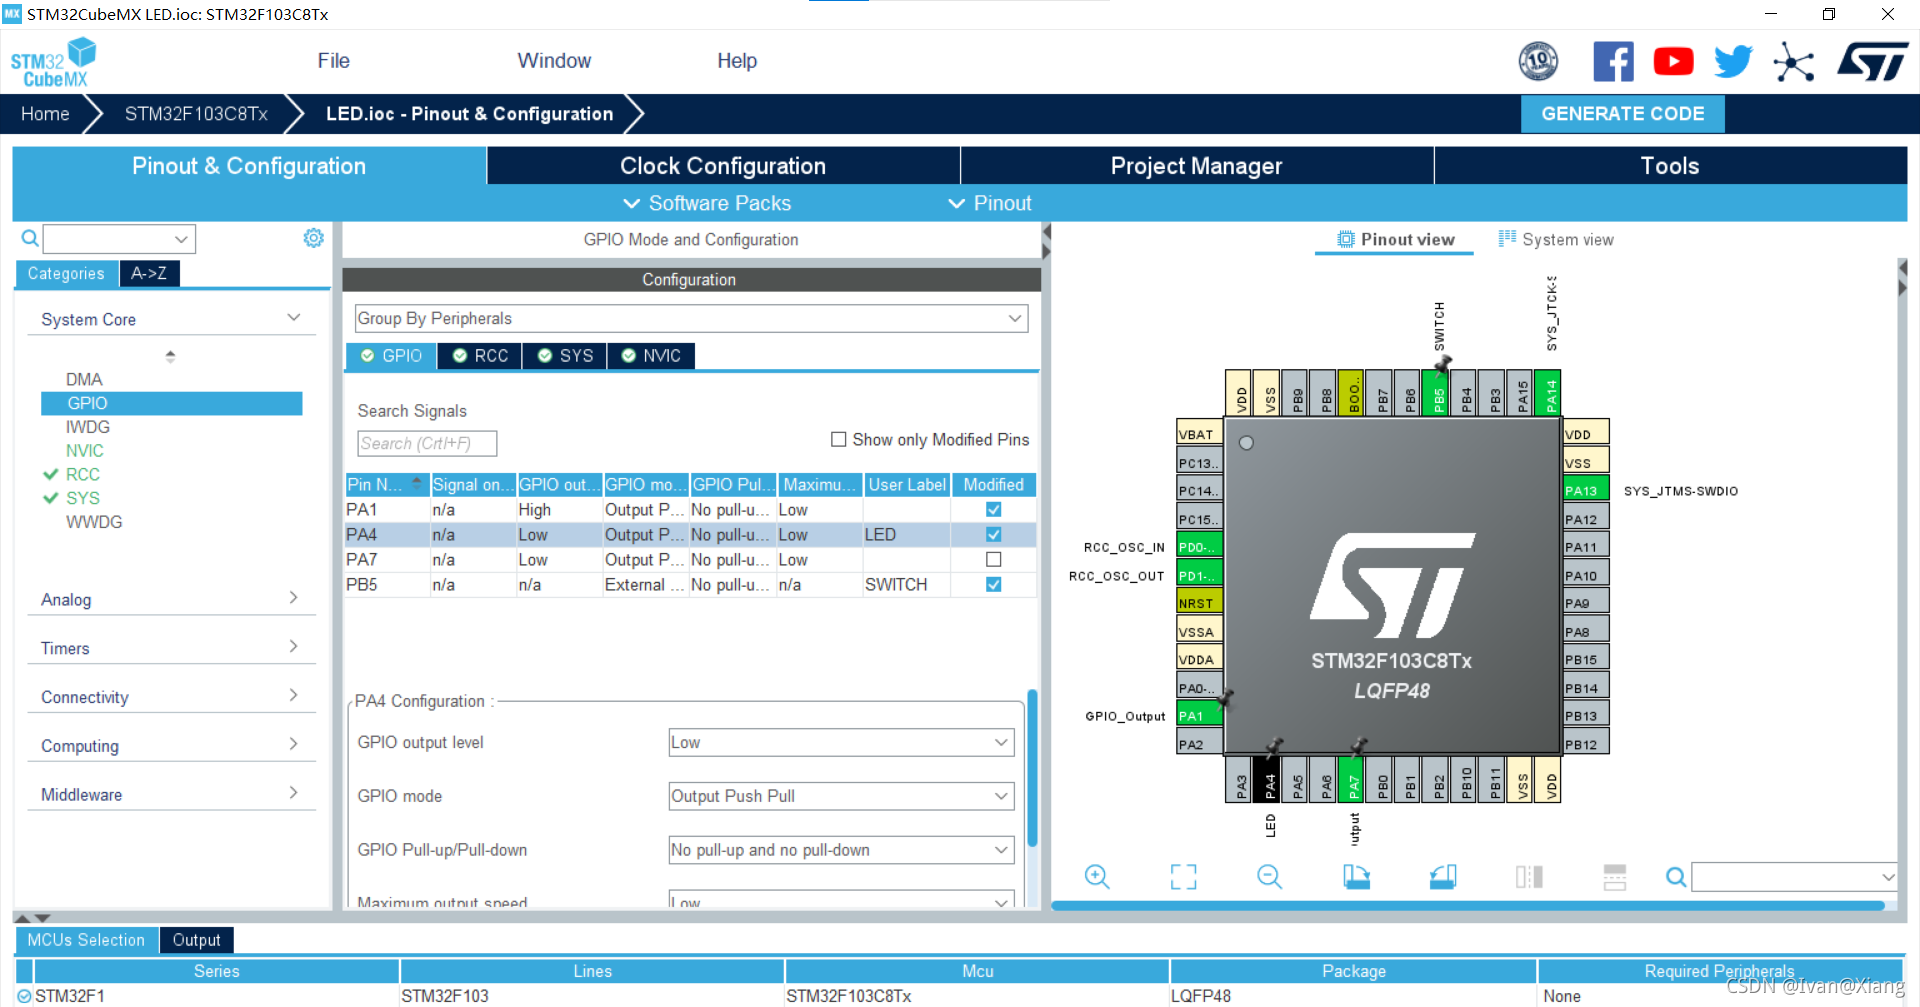Select pin PA1 on the chip
The height and width of the screenshot is (1007, 1920).
point(1200,715)
